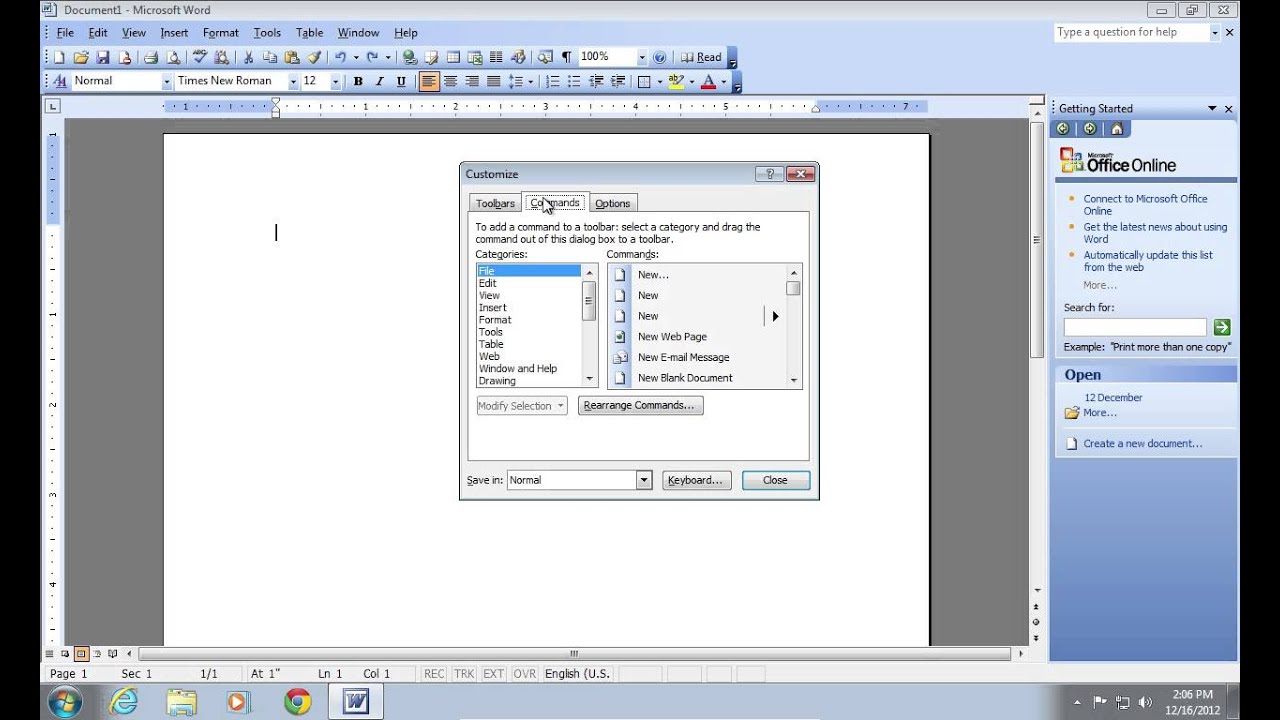Switch to Options tab in Customize dialog
The height and width of the screenshot is (720, 1280).
[x=613, y=203]
